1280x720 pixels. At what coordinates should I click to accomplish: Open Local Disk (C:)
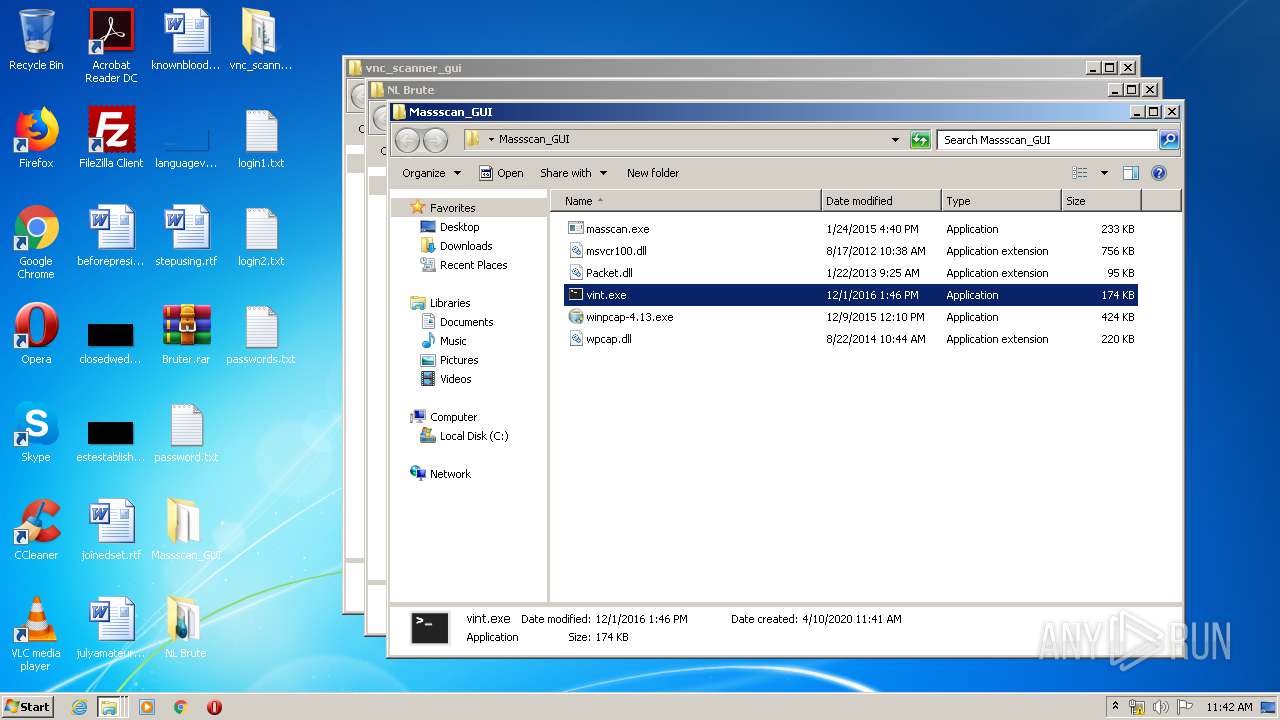click(x=464, y=436)
